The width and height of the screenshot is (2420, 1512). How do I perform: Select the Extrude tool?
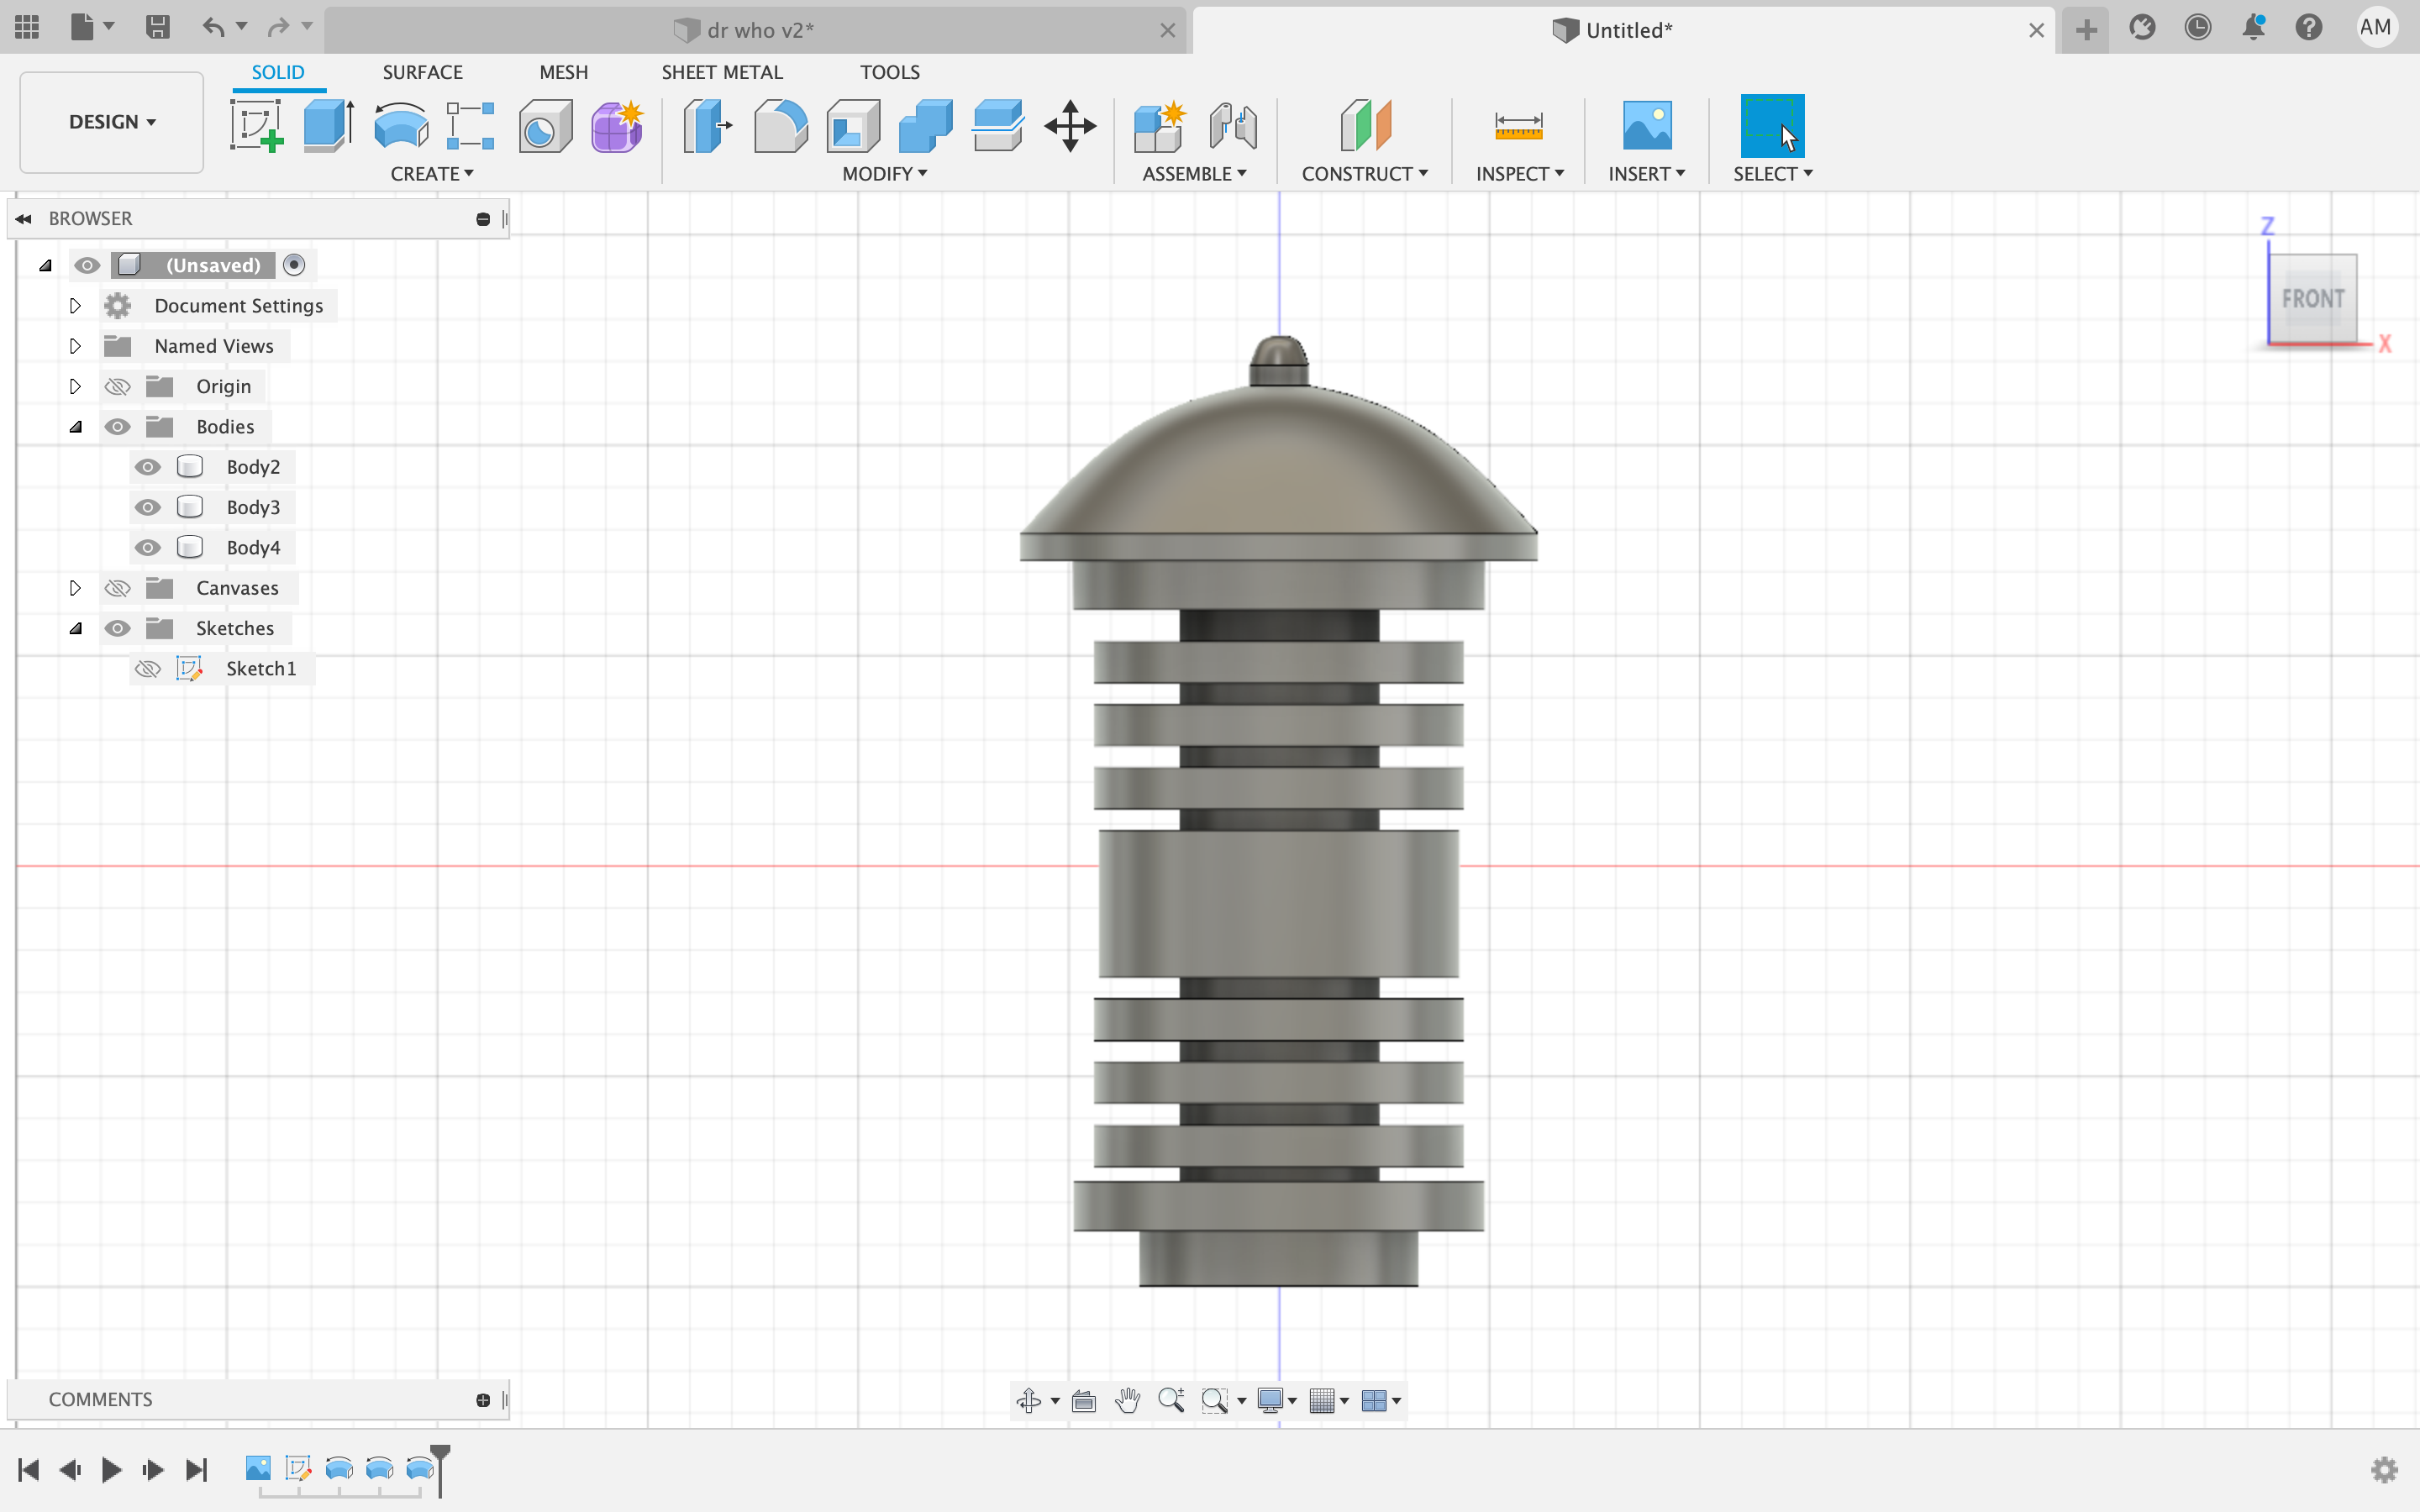329,126
